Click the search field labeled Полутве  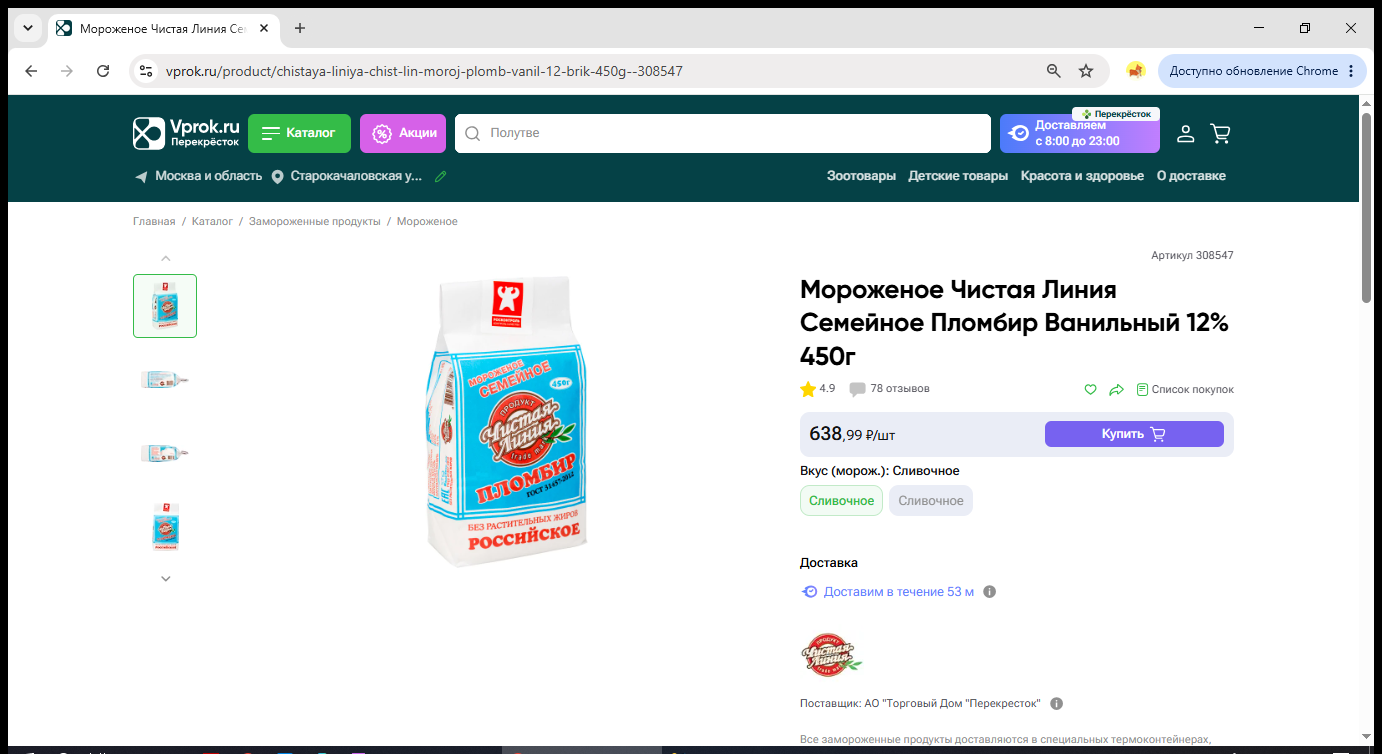pos(722,133)
